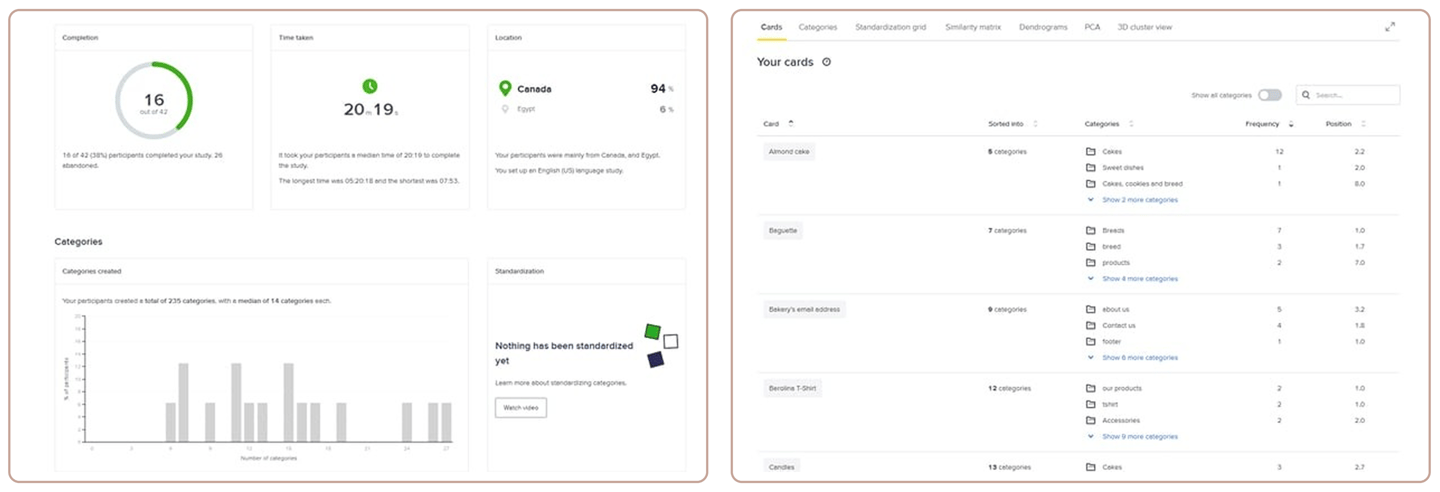Click '12 categories' for Berolina T-Shirt
This screenshot has height=492, width=1440.
(1009, 389)
